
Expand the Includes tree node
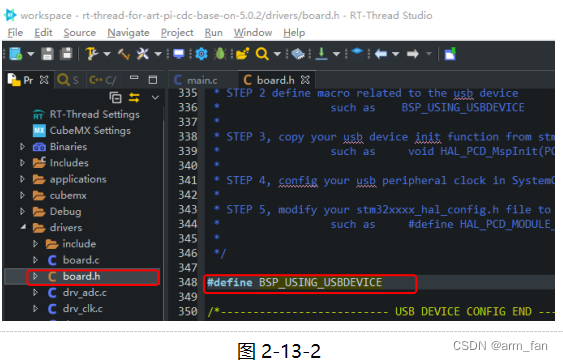22,163
